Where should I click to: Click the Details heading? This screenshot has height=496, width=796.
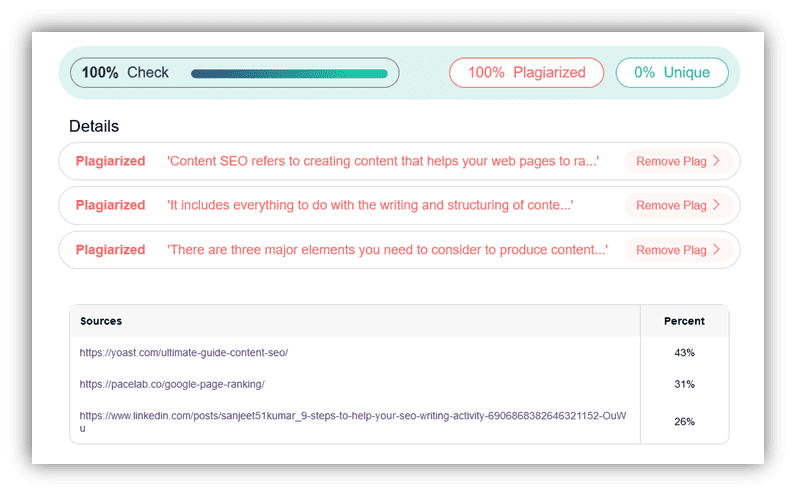(x=94, y=126)
